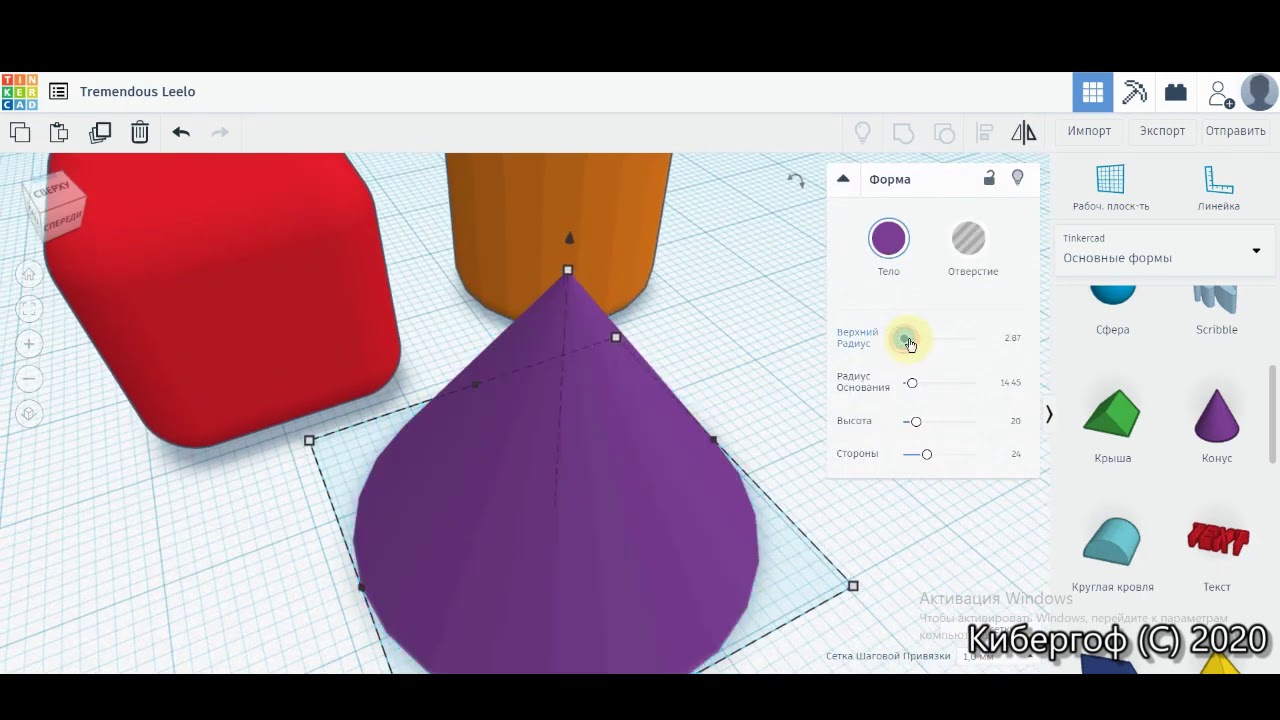Click the Верхний Радиус slider handle
The image size is (1280, 720).
tap(905, 338)
